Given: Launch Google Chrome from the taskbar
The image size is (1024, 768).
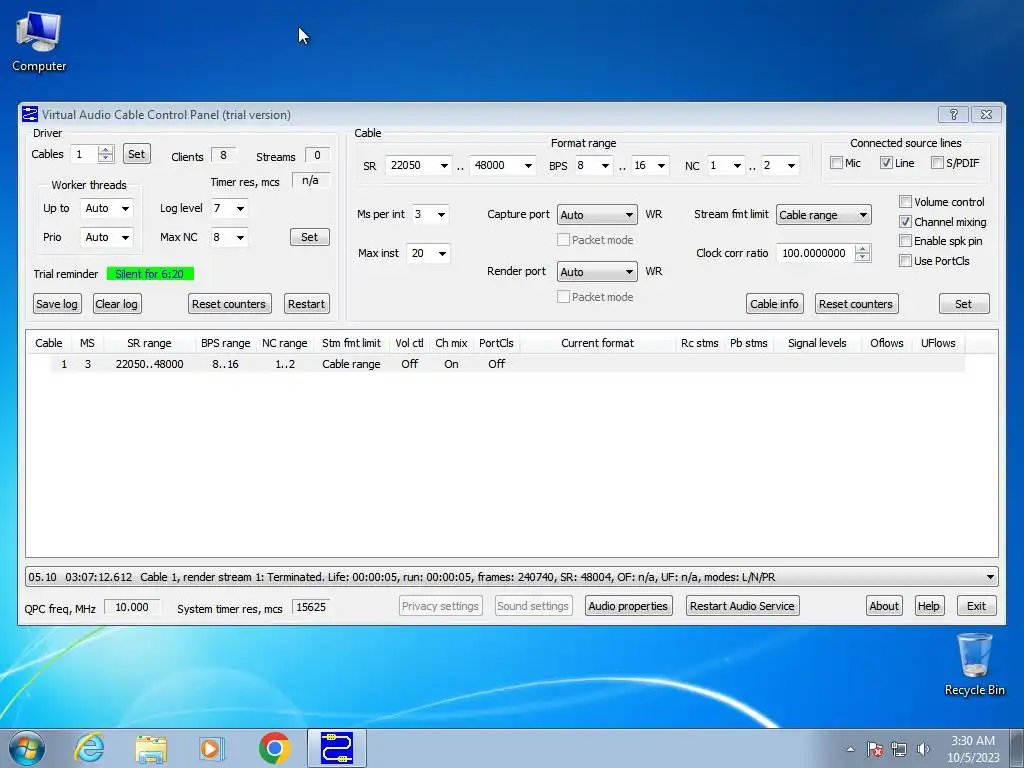Looking at the screenshot, I should (274, 748).
